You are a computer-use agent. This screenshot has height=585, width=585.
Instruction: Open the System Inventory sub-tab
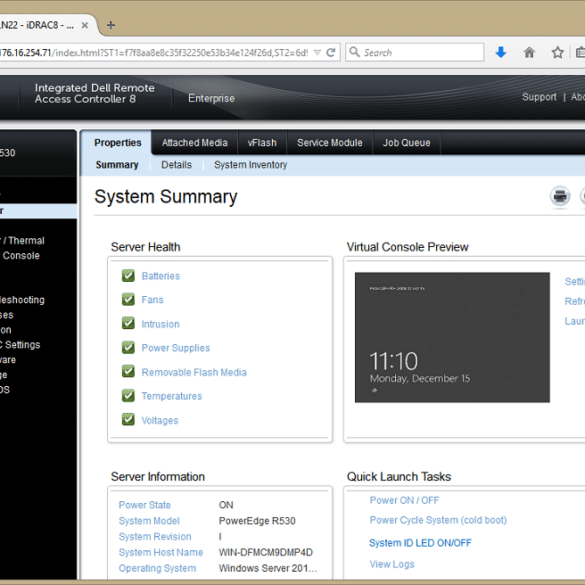coord(250,165)
